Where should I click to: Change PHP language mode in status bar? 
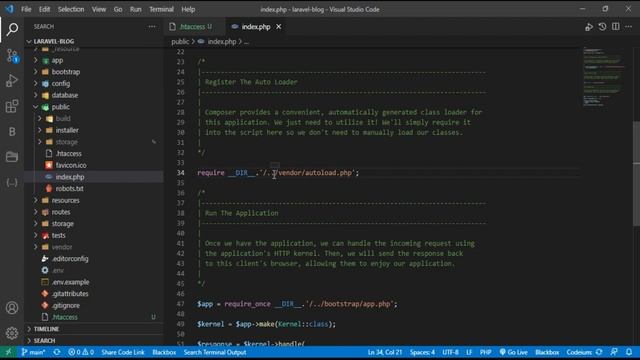[x=485, y=352]
